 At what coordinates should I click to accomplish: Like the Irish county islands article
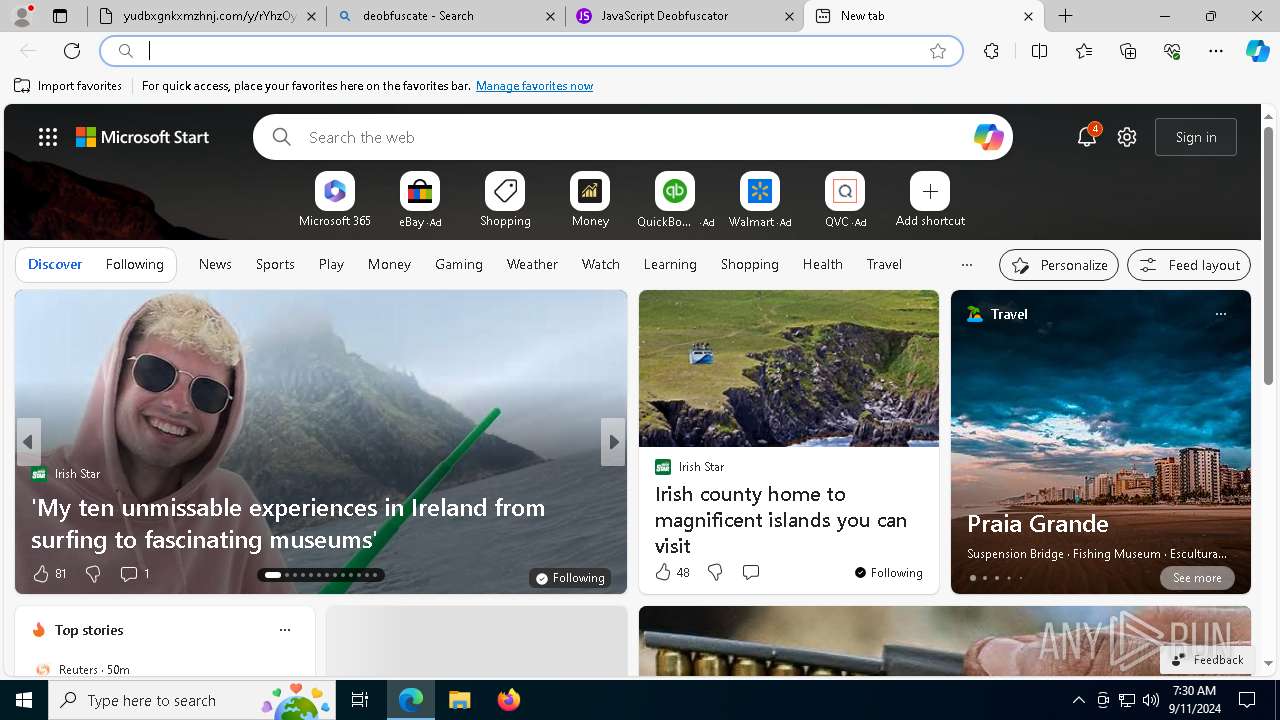click(x=672, y=572)
